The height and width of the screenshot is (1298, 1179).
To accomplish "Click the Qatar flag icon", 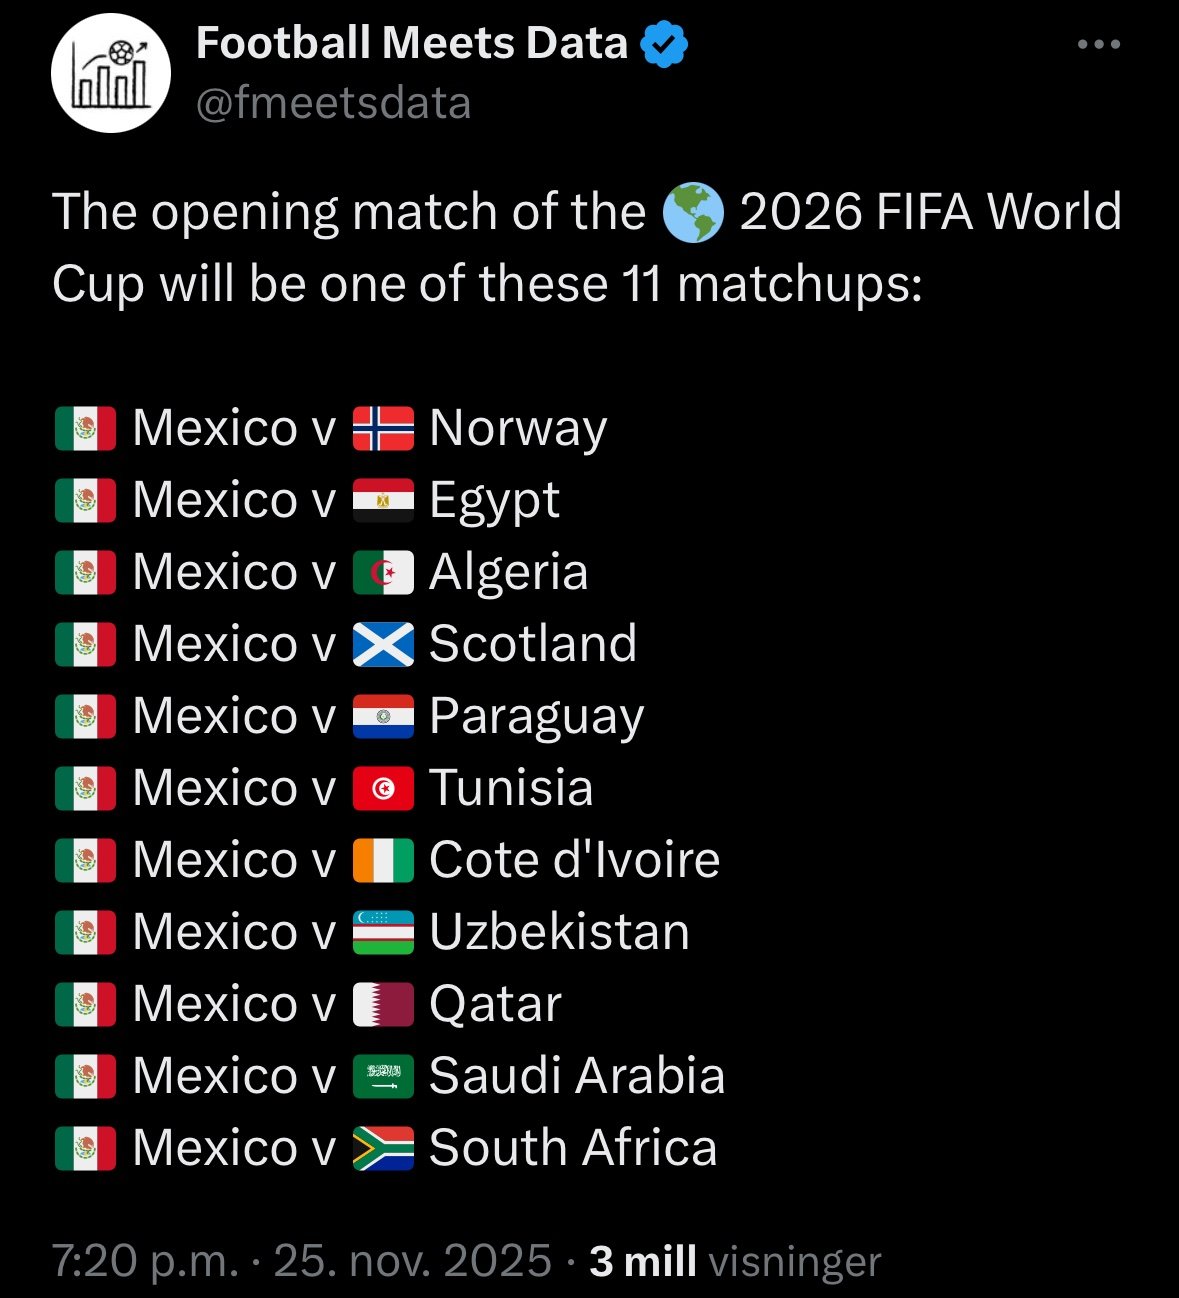I will [x=383, y=1005].
